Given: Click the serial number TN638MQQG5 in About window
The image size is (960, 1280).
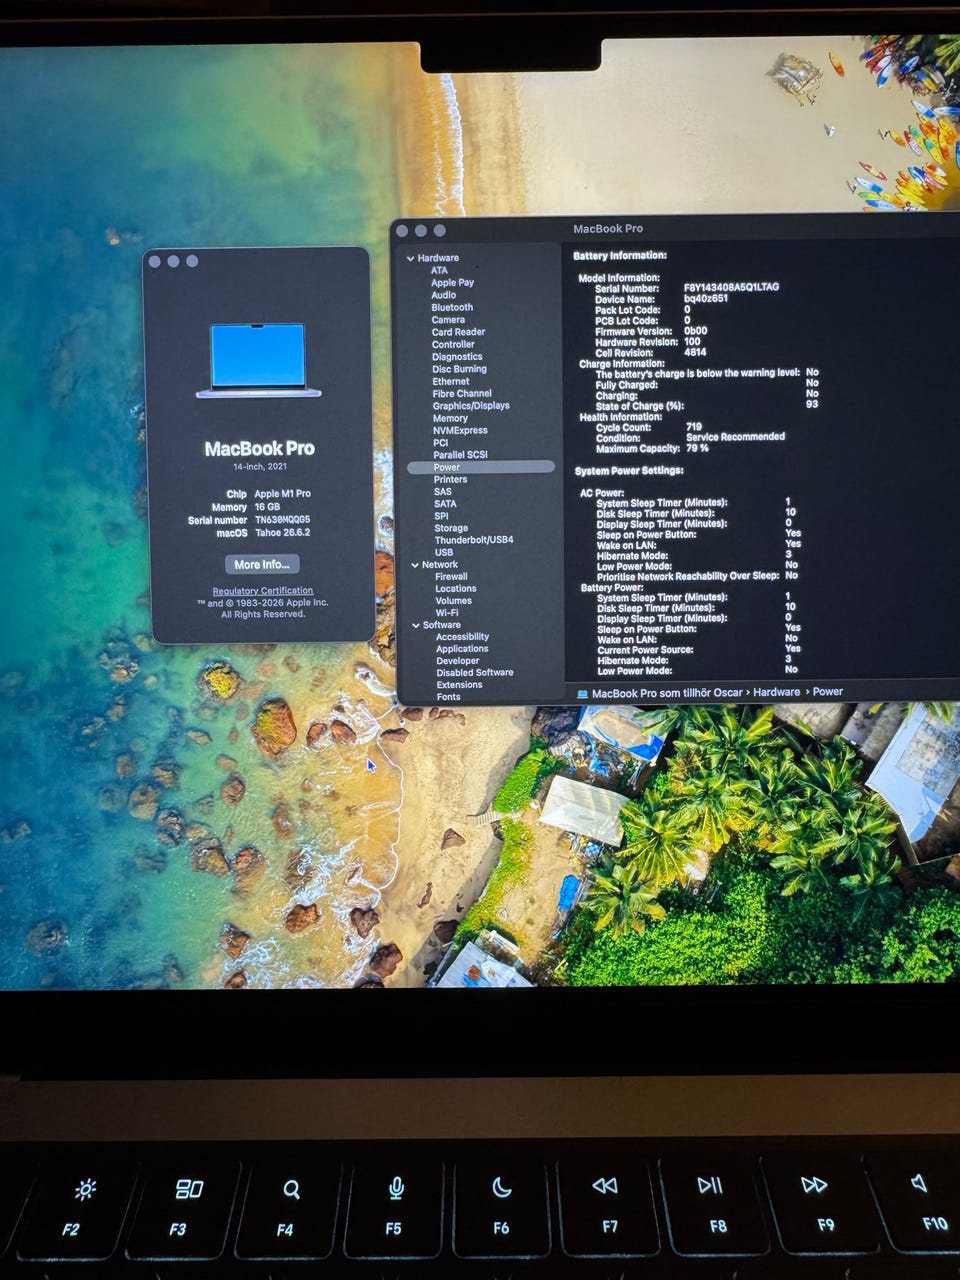Looking at the screenshot, I should pyautogui.click(x=282, y=520).
